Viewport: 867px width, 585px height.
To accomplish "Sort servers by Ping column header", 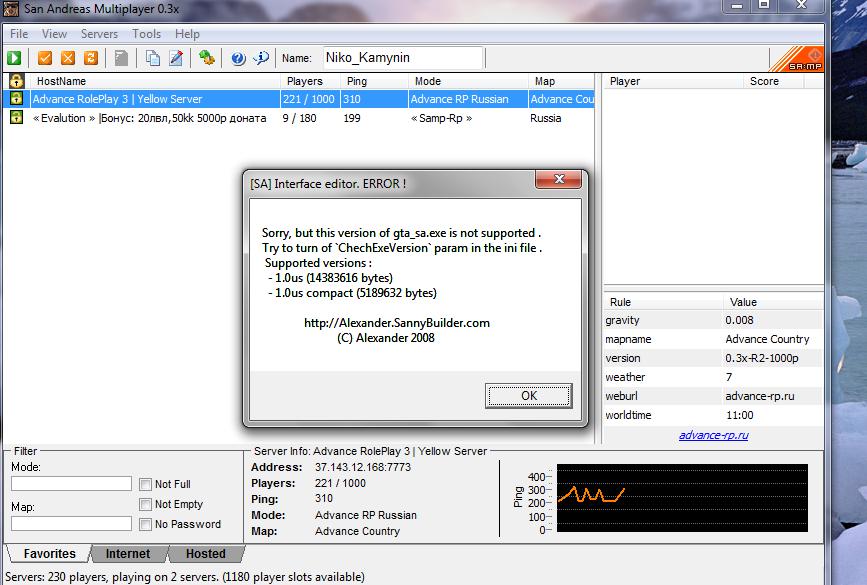I will tap(374, 81).
